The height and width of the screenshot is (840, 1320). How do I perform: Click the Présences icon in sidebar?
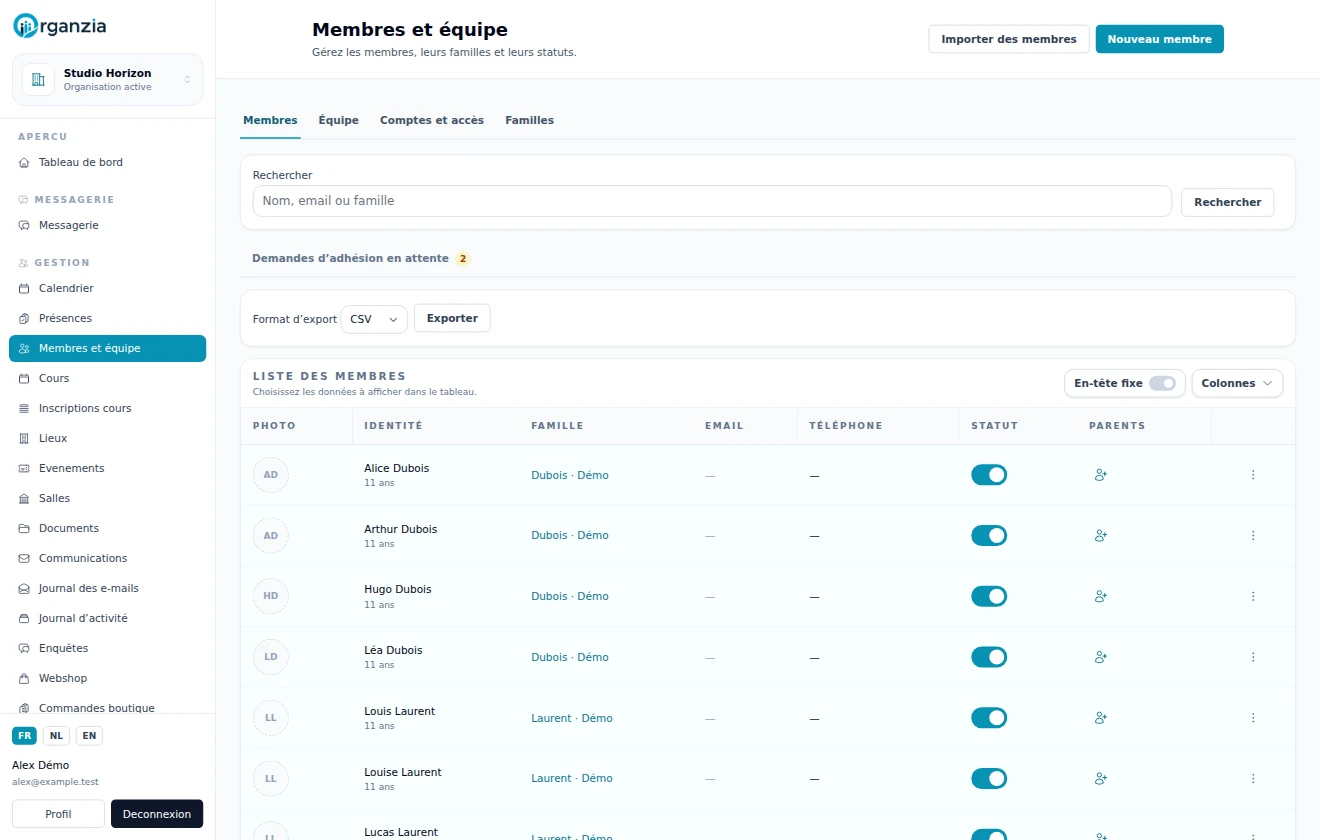[24, 319]
